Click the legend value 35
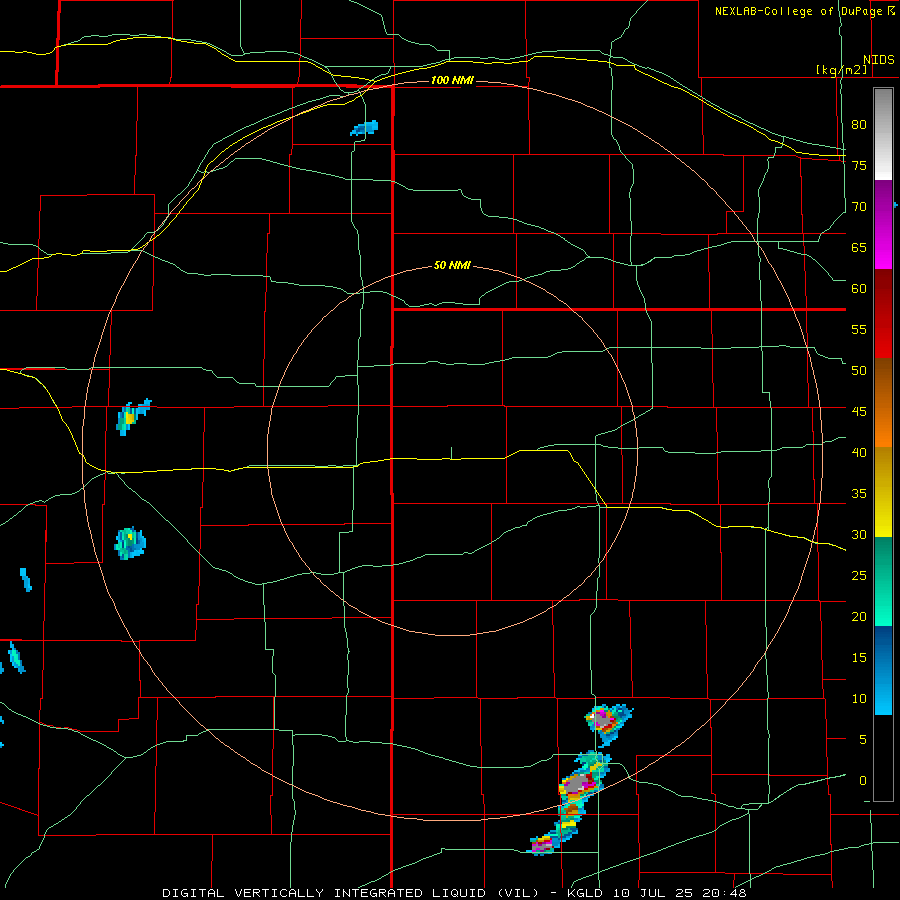This screenshot has width=900, height=900. click(x=859, y=494)
